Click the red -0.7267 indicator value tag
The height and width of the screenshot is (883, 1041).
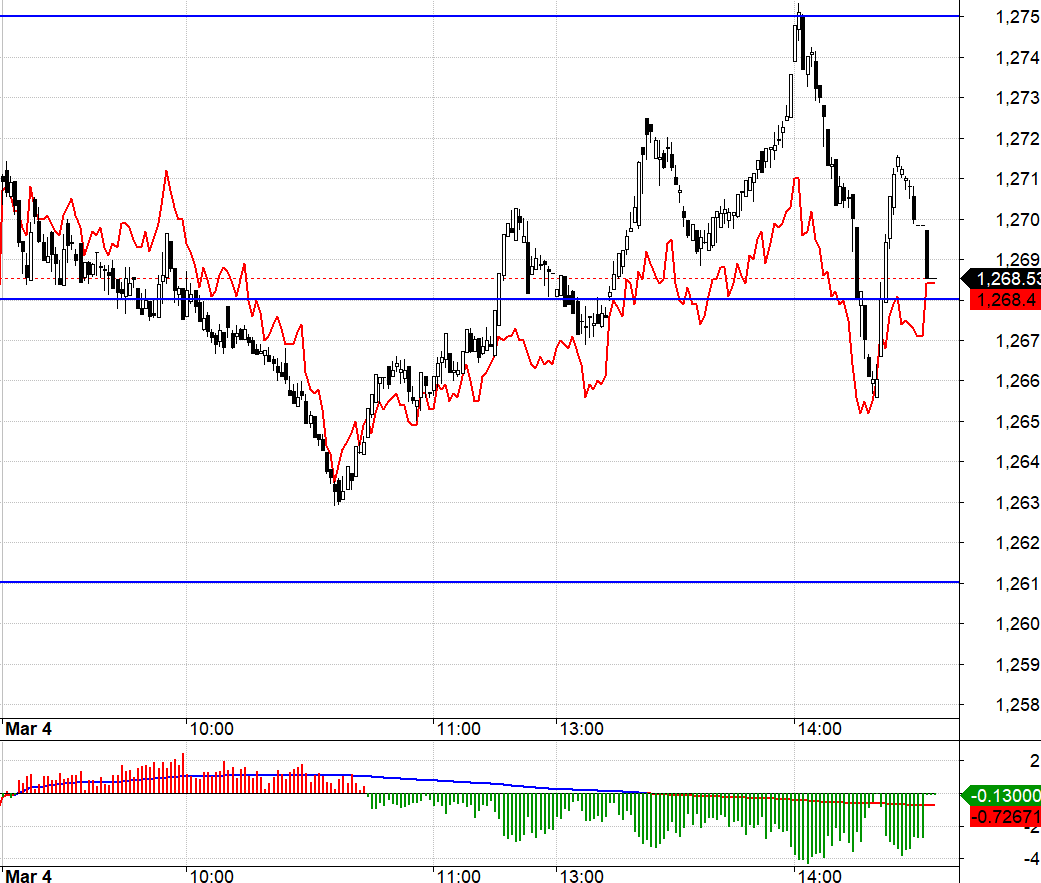click(1003, 818)
